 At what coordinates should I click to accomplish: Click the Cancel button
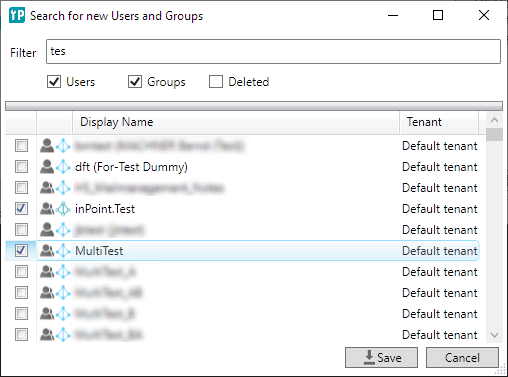pyautogui.click(x=462, y=357)
